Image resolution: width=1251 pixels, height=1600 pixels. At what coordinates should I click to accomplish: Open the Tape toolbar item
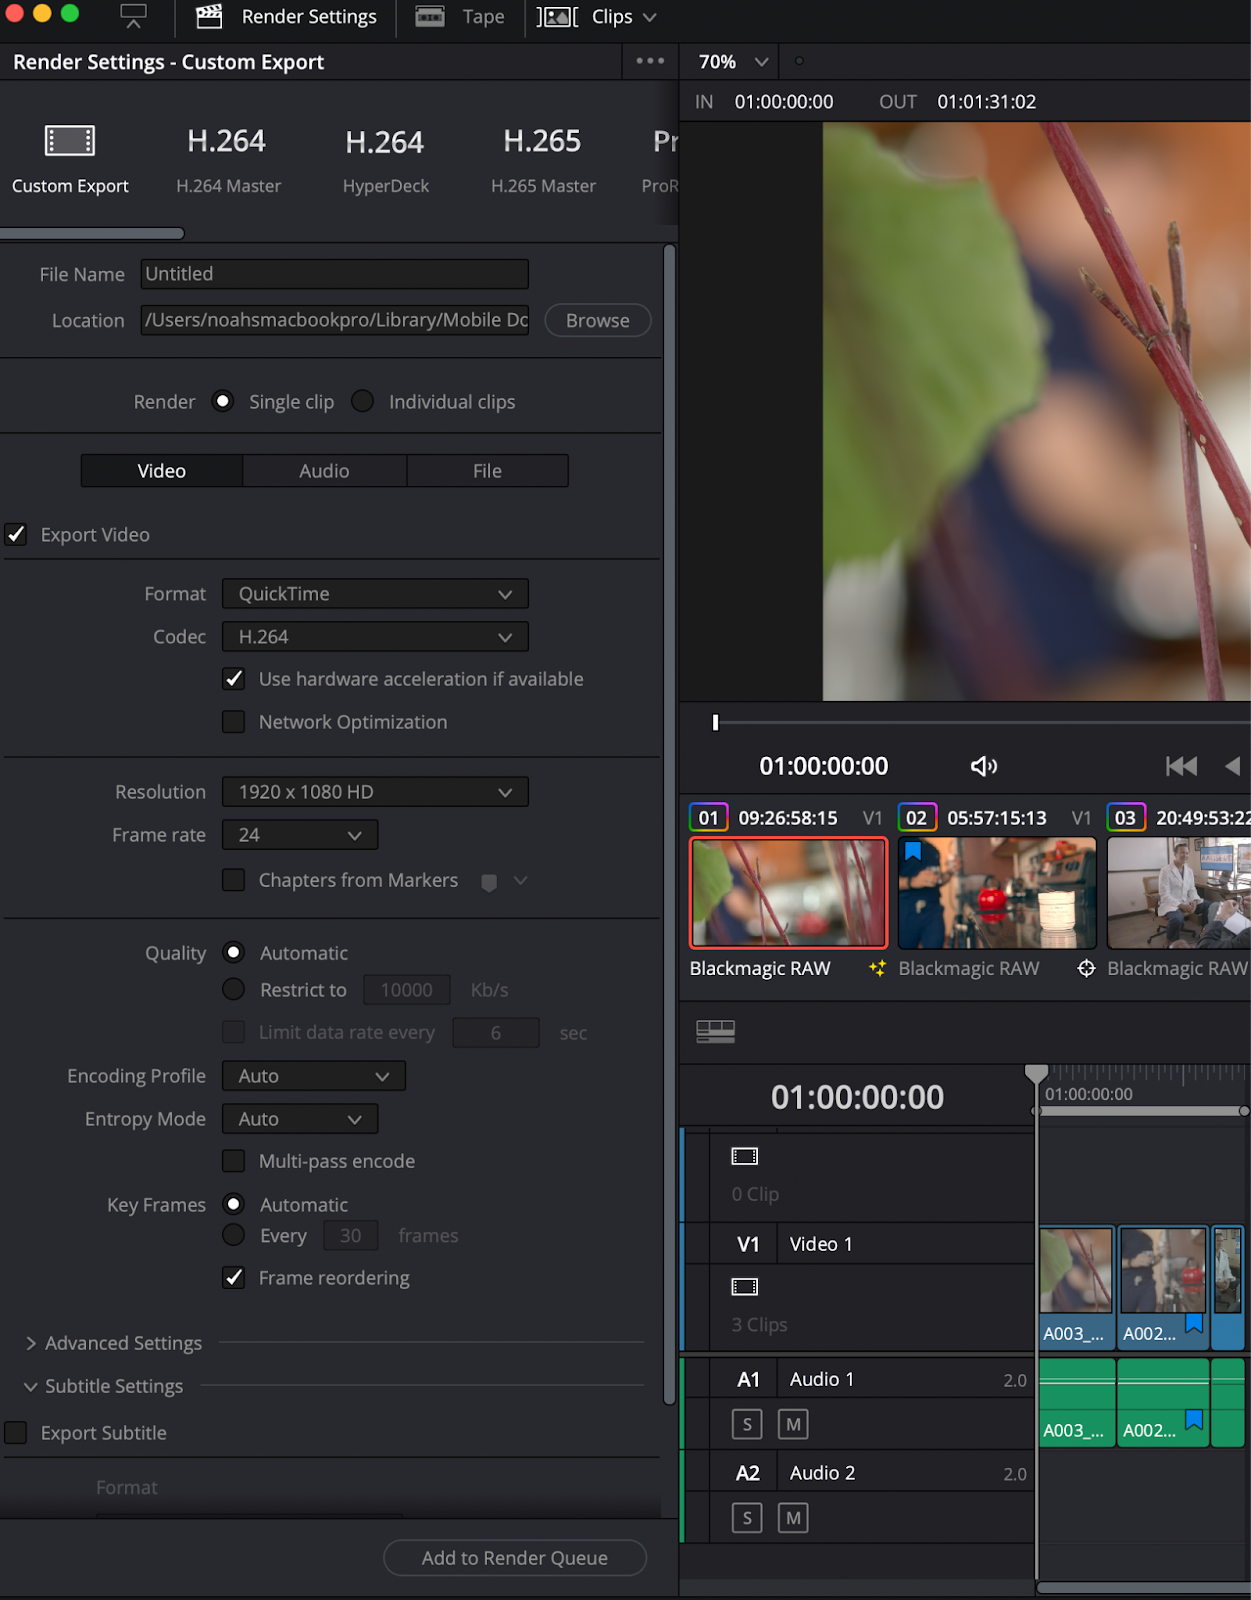tap(460, 17)
